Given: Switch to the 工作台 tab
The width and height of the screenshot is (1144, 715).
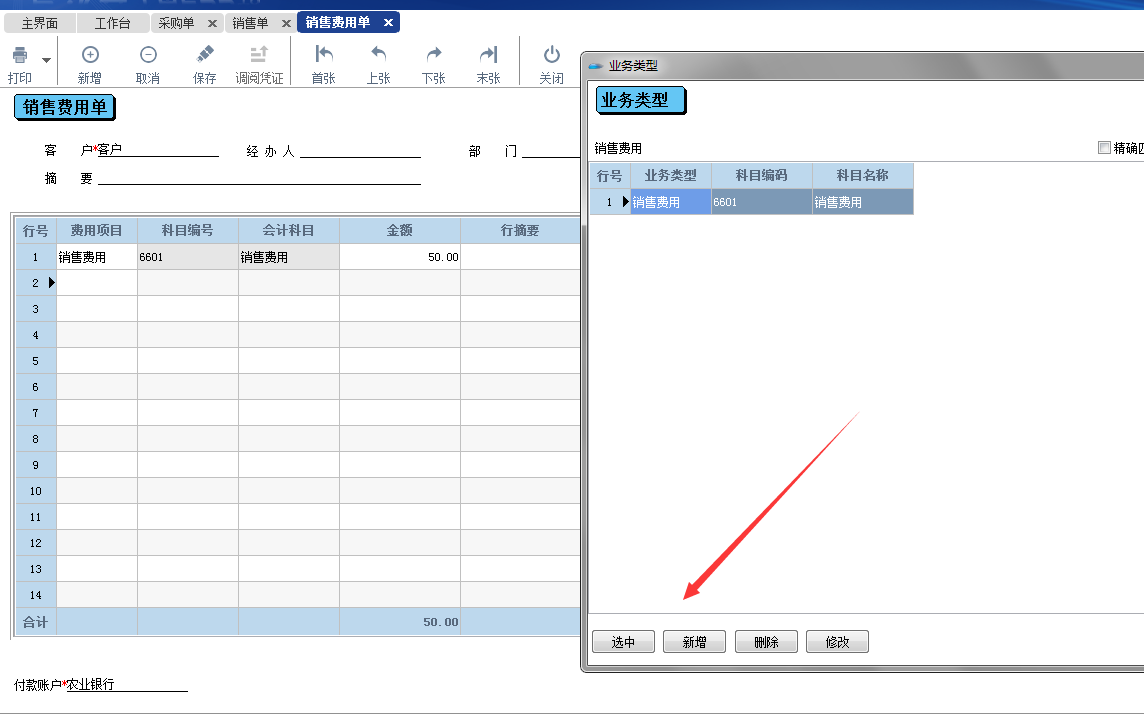Looking at the screenshot, I should click(x=112, y=23).
